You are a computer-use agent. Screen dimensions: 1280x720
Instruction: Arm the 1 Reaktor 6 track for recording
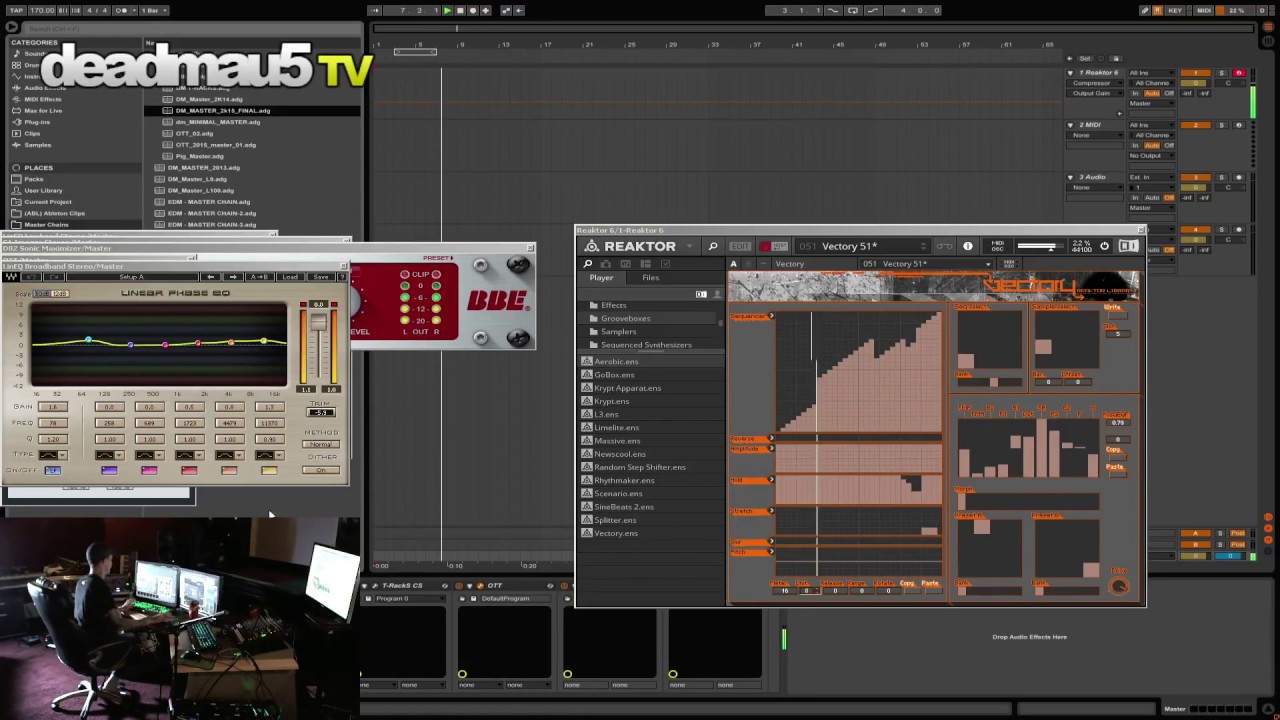point(1239,73)
